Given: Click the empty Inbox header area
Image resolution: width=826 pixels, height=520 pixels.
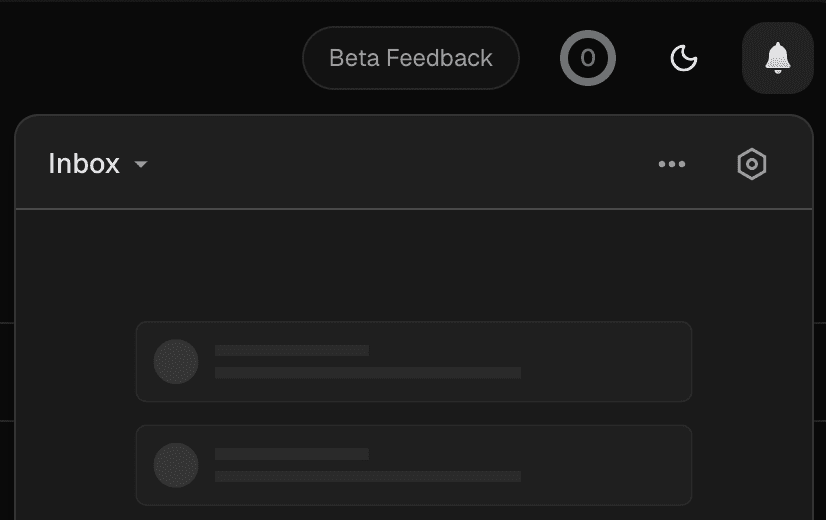Looking at the screenshot, I should click(x=400, y=164).
